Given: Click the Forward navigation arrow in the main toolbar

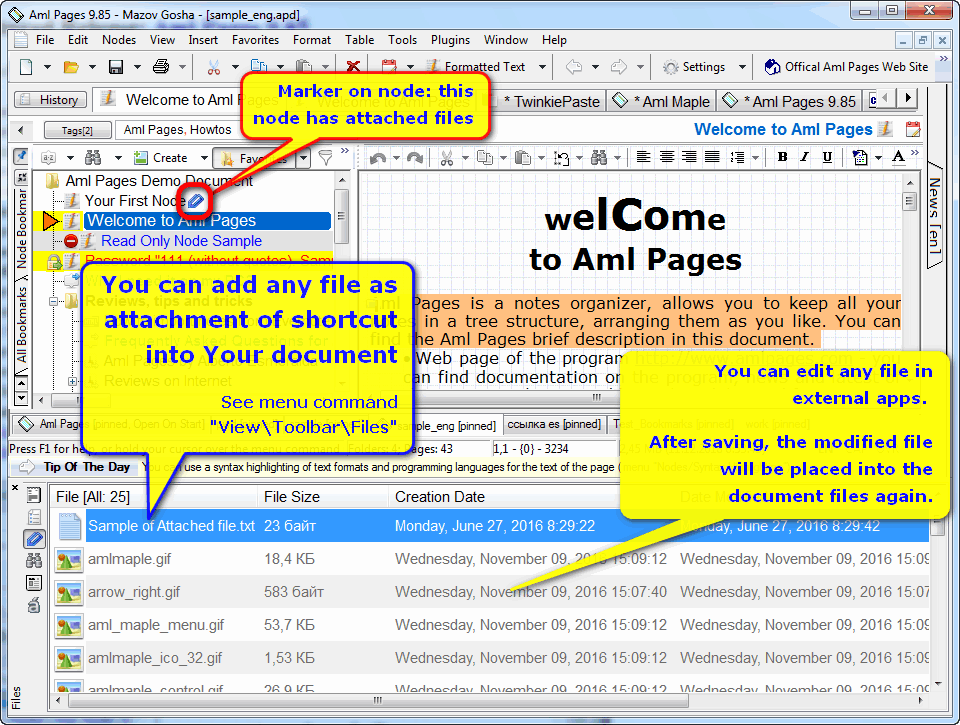Looking at the screenshot, I should click(619, 67).
